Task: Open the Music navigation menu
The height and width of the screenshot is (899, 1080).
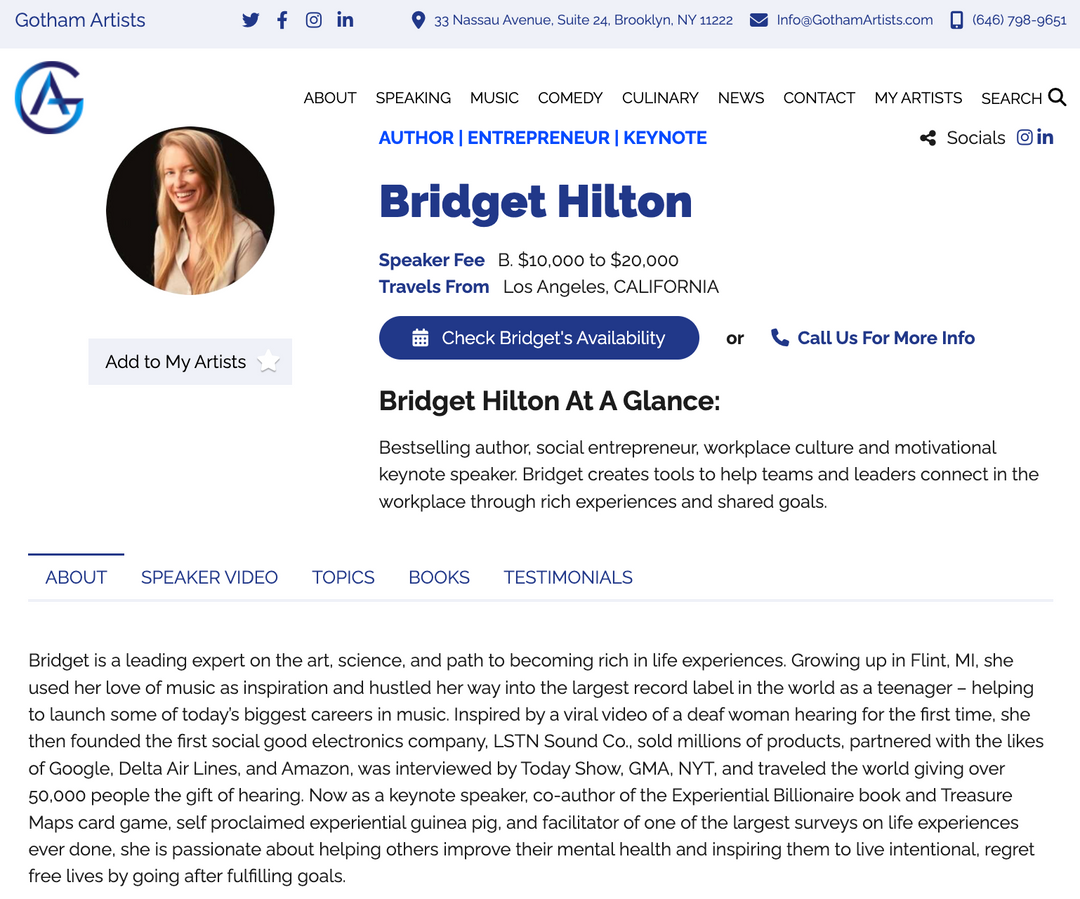Action: tap(494, 98)
